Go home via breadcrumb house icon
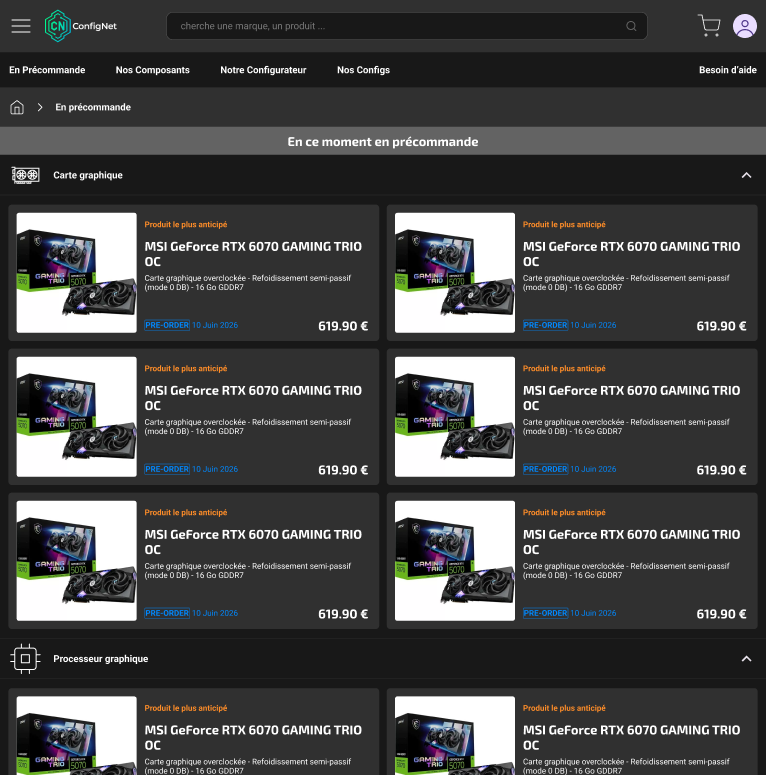 point(17,107)
